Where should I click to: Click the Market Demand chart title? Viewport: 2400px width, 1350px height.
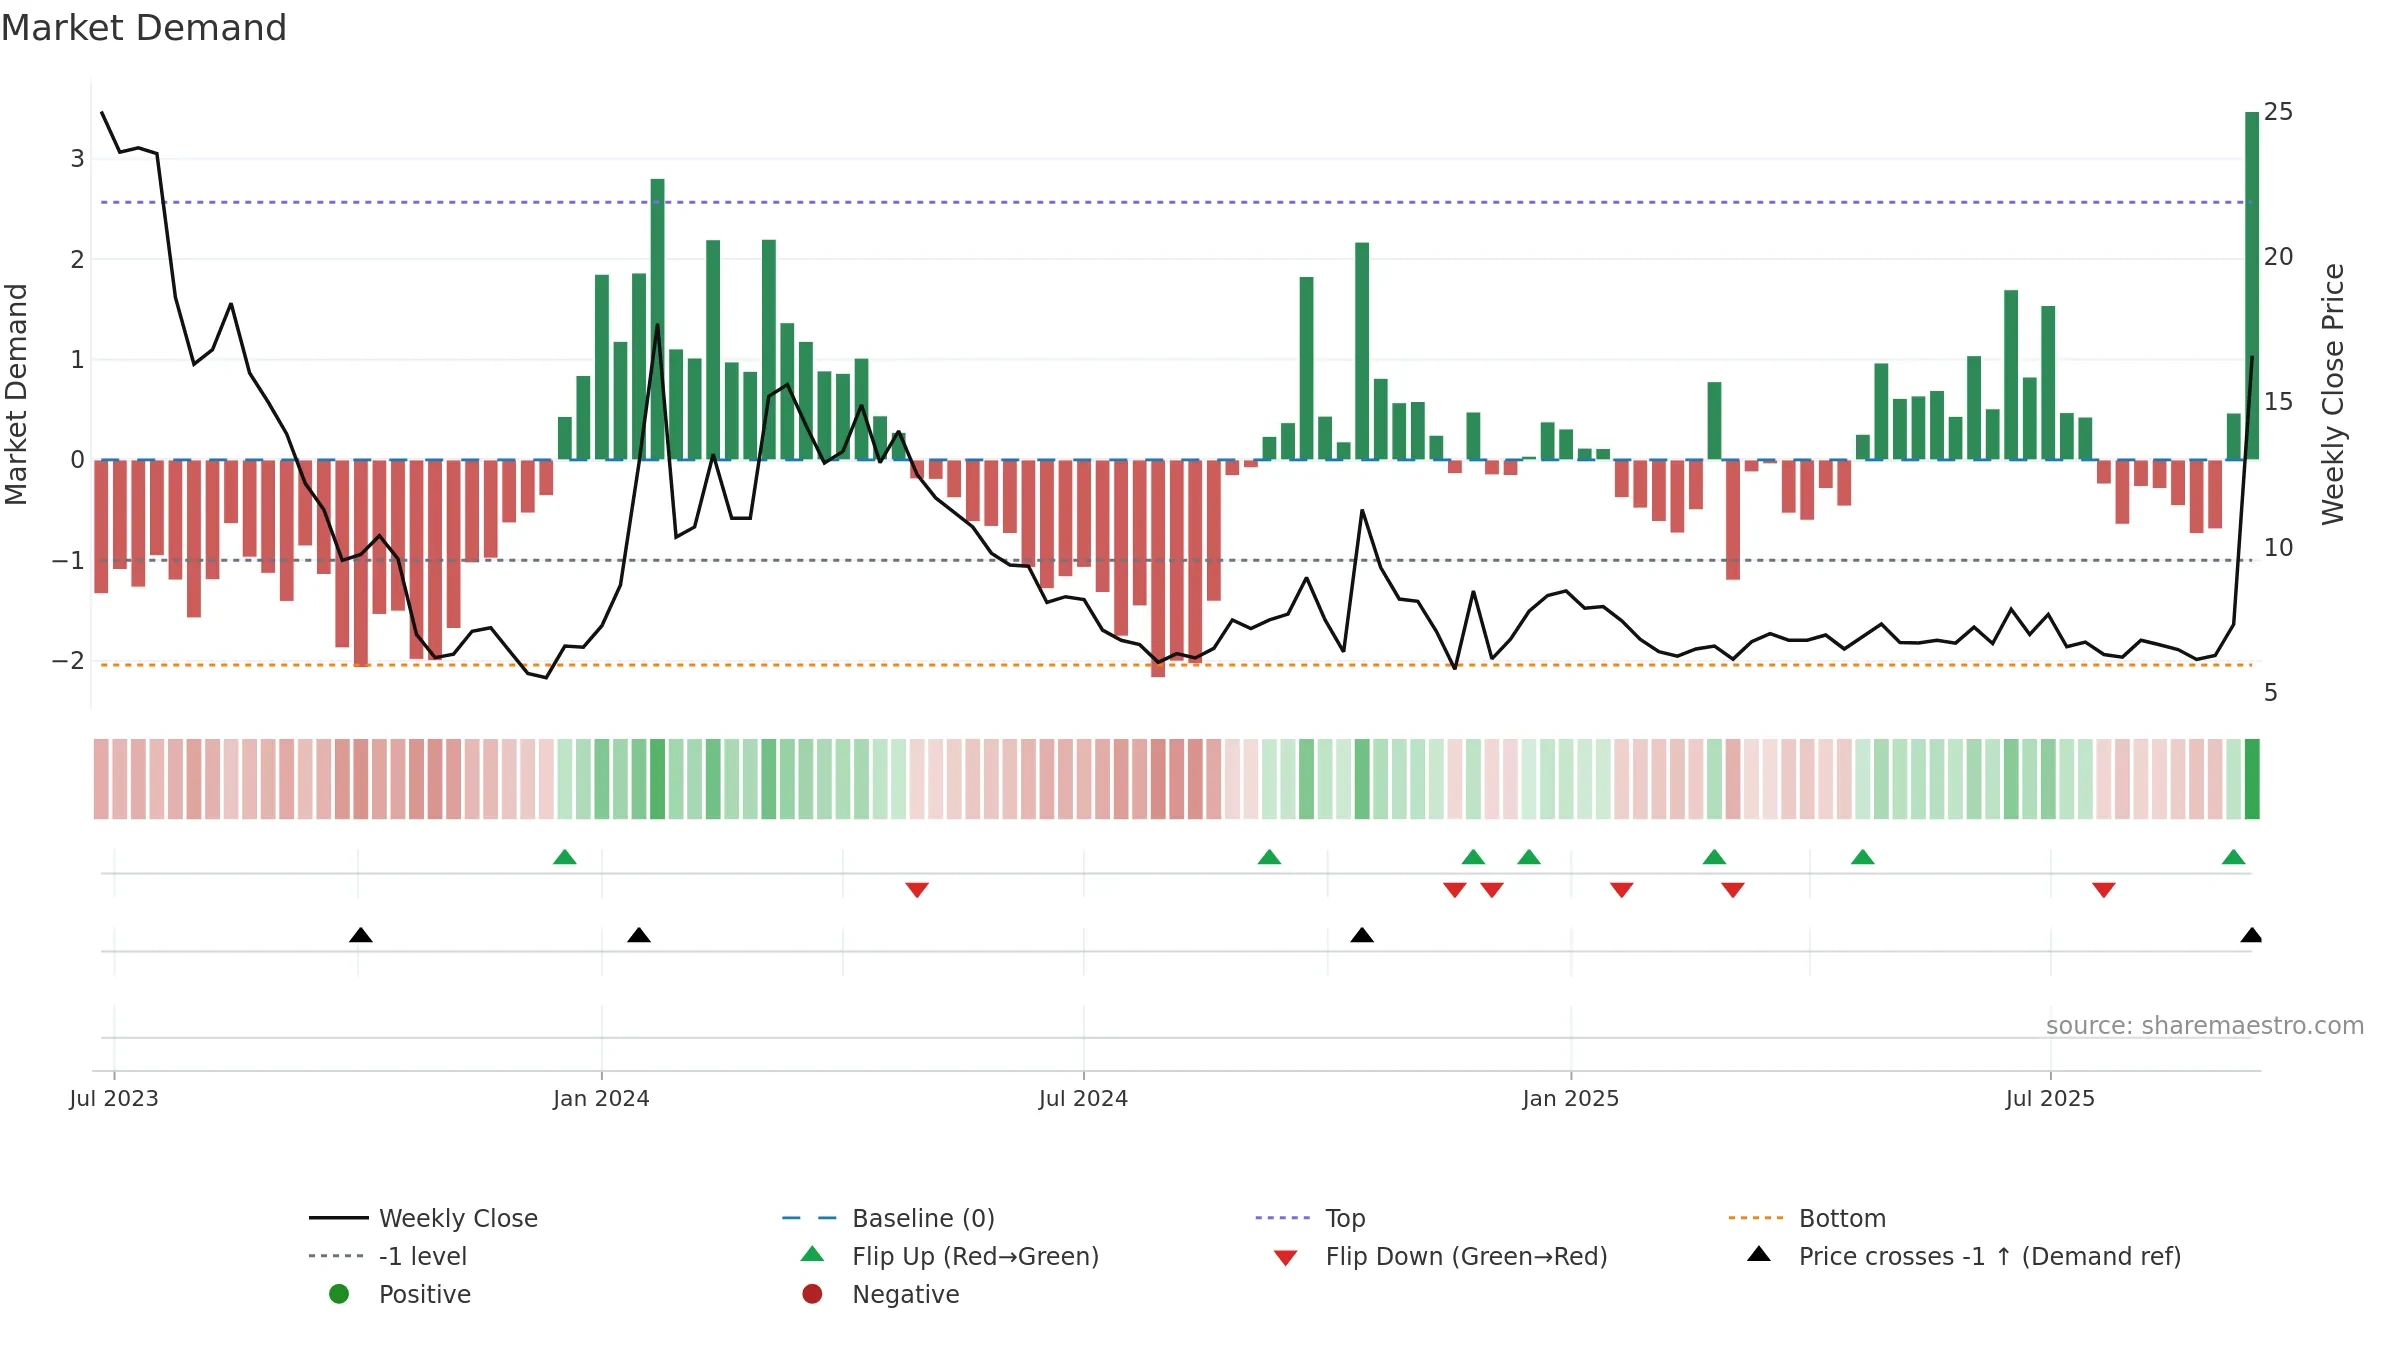(144, 28)
